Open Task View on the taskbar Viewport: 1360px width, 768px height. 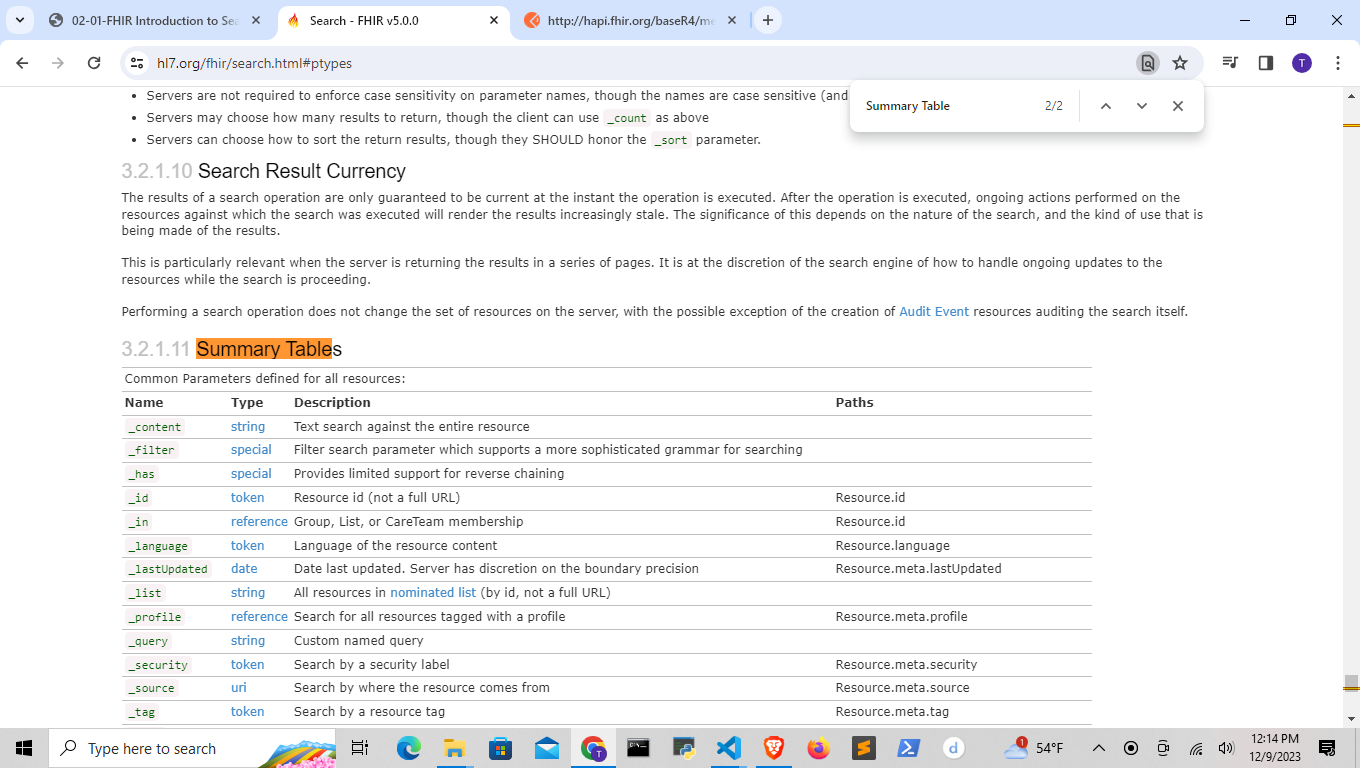360,748
